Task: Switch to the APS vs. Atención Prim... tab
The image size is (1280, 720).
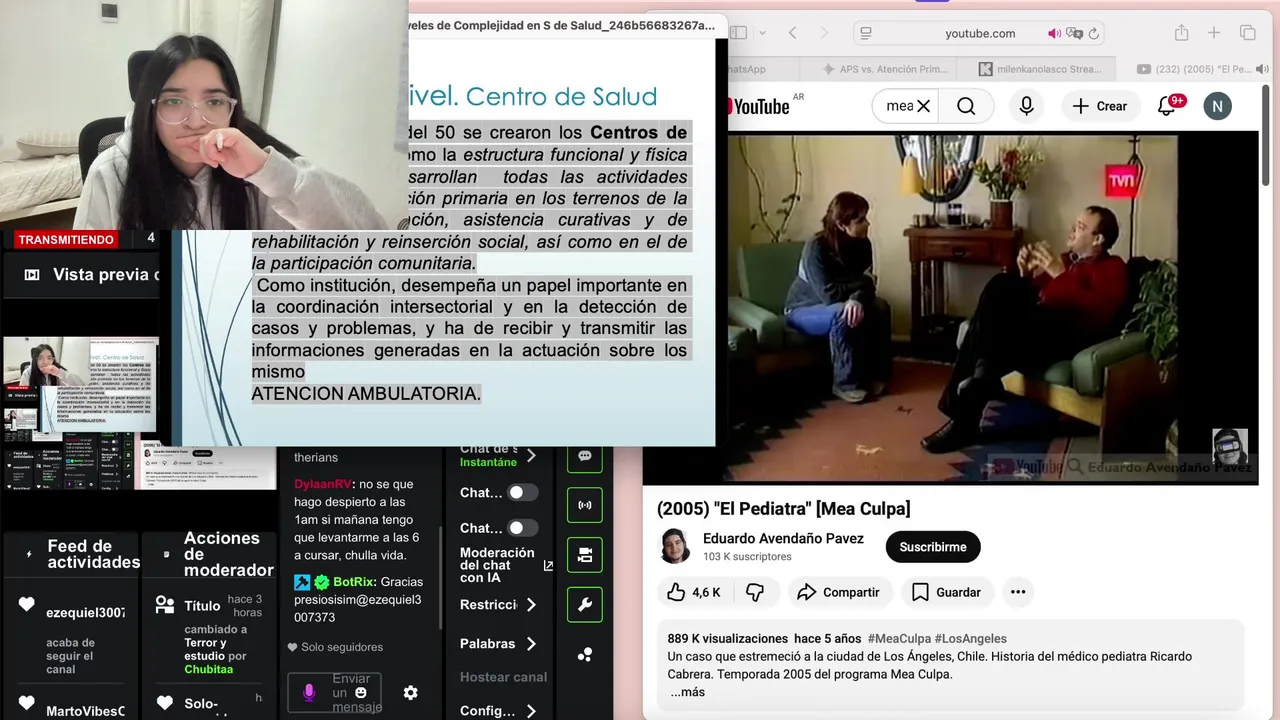Action: [x=883, y=69]
